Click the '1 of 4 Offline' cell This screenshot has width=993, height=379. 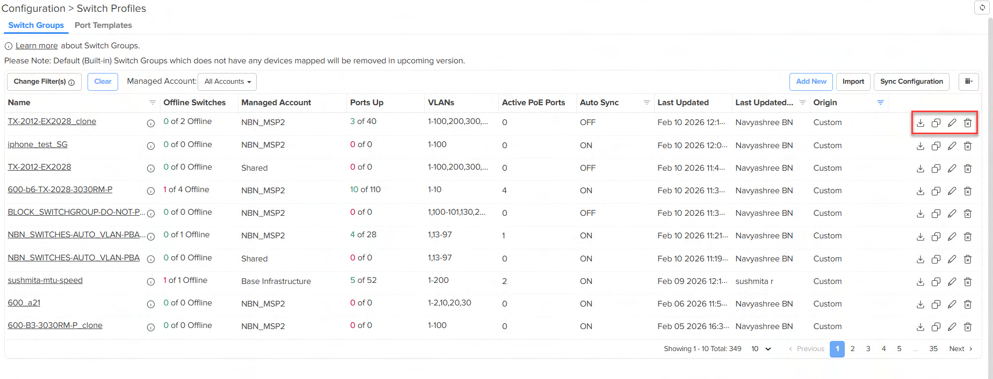pyautogui.click(x=186, y=190)
